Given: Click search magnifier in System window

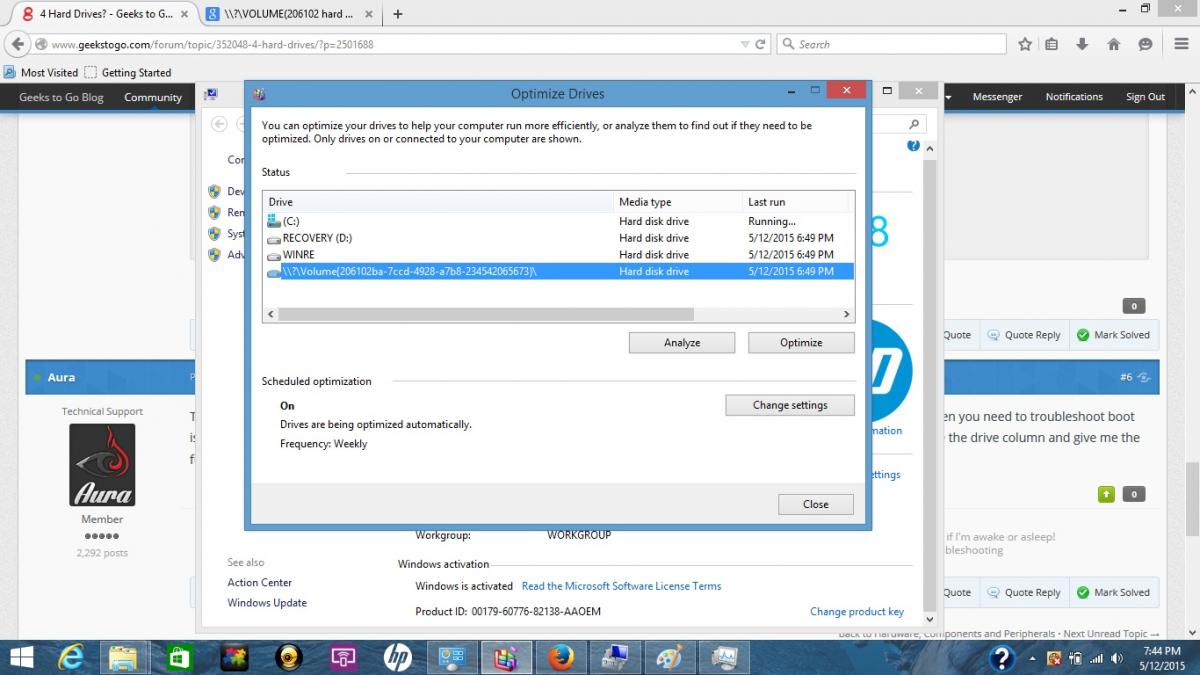Looking at the screenshot, I should [914, 124].
